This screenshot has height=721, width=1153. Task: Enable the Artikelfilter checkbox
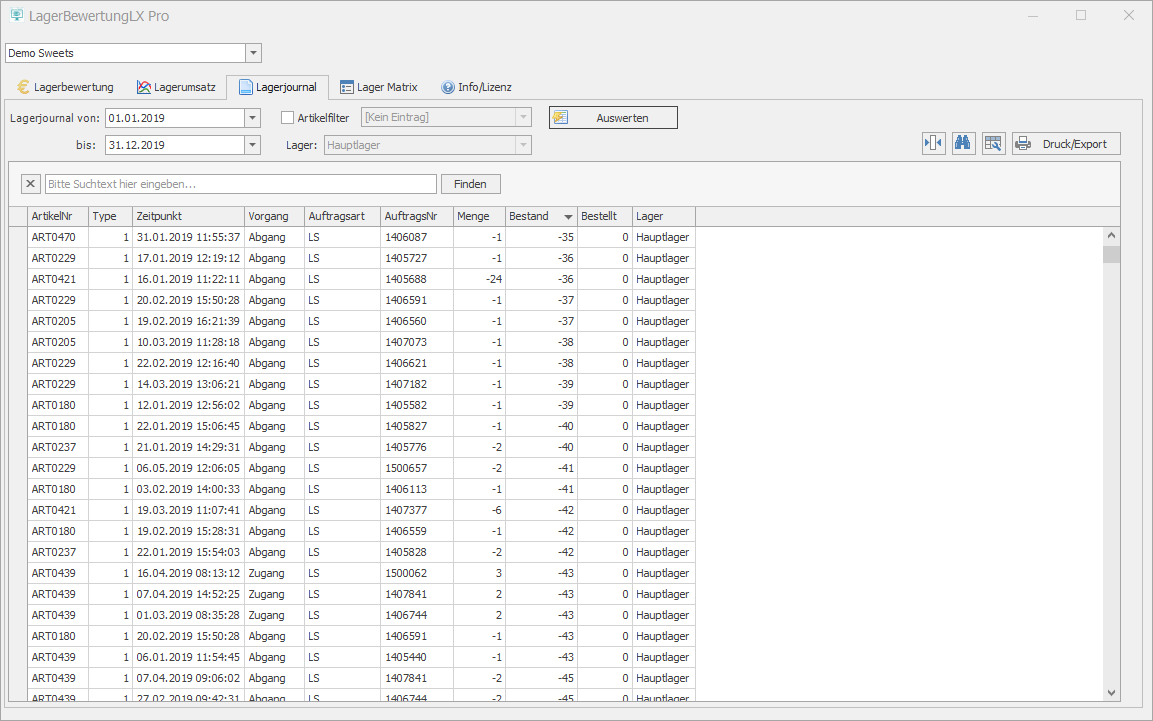pos(288,117)
